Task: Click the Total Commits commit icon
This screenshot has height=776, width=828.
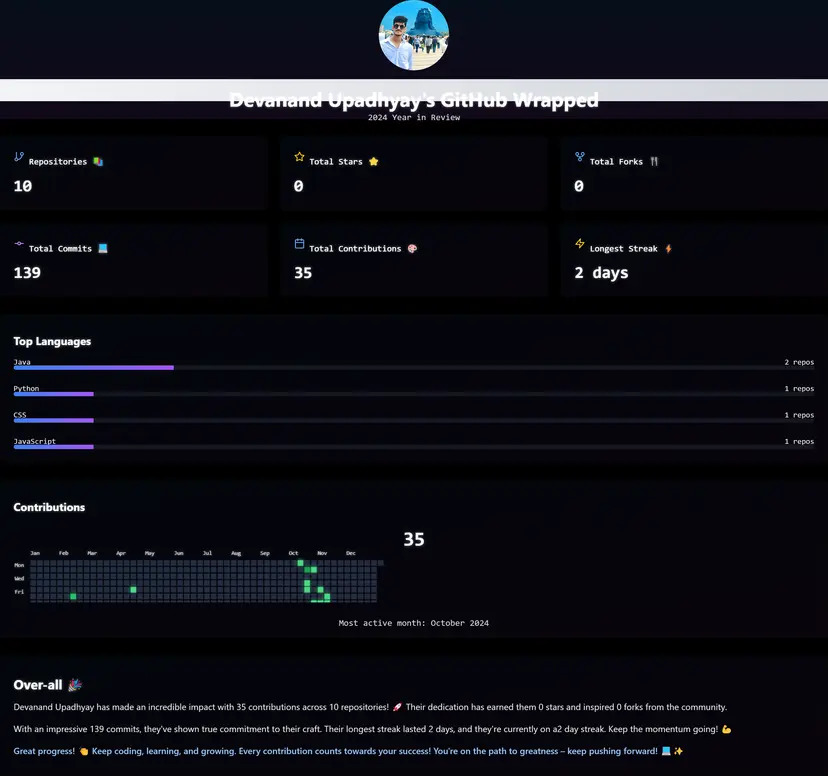Action: 19,244
